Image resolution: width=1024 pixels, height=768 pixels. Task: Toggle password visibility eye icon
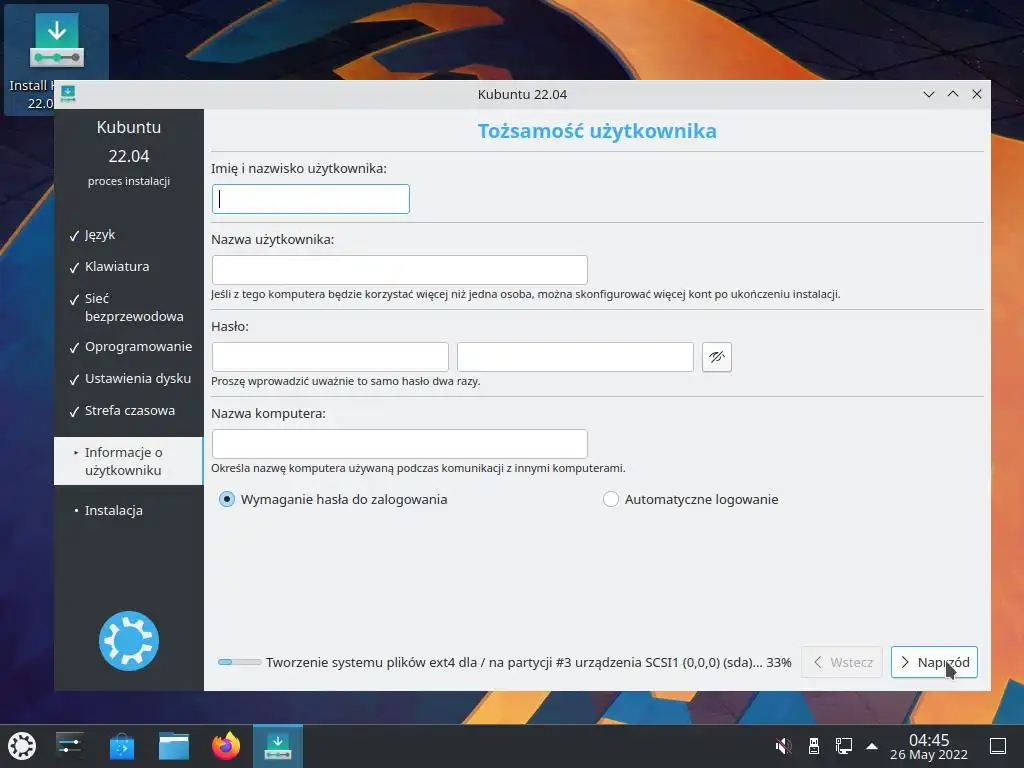point(716,357)
